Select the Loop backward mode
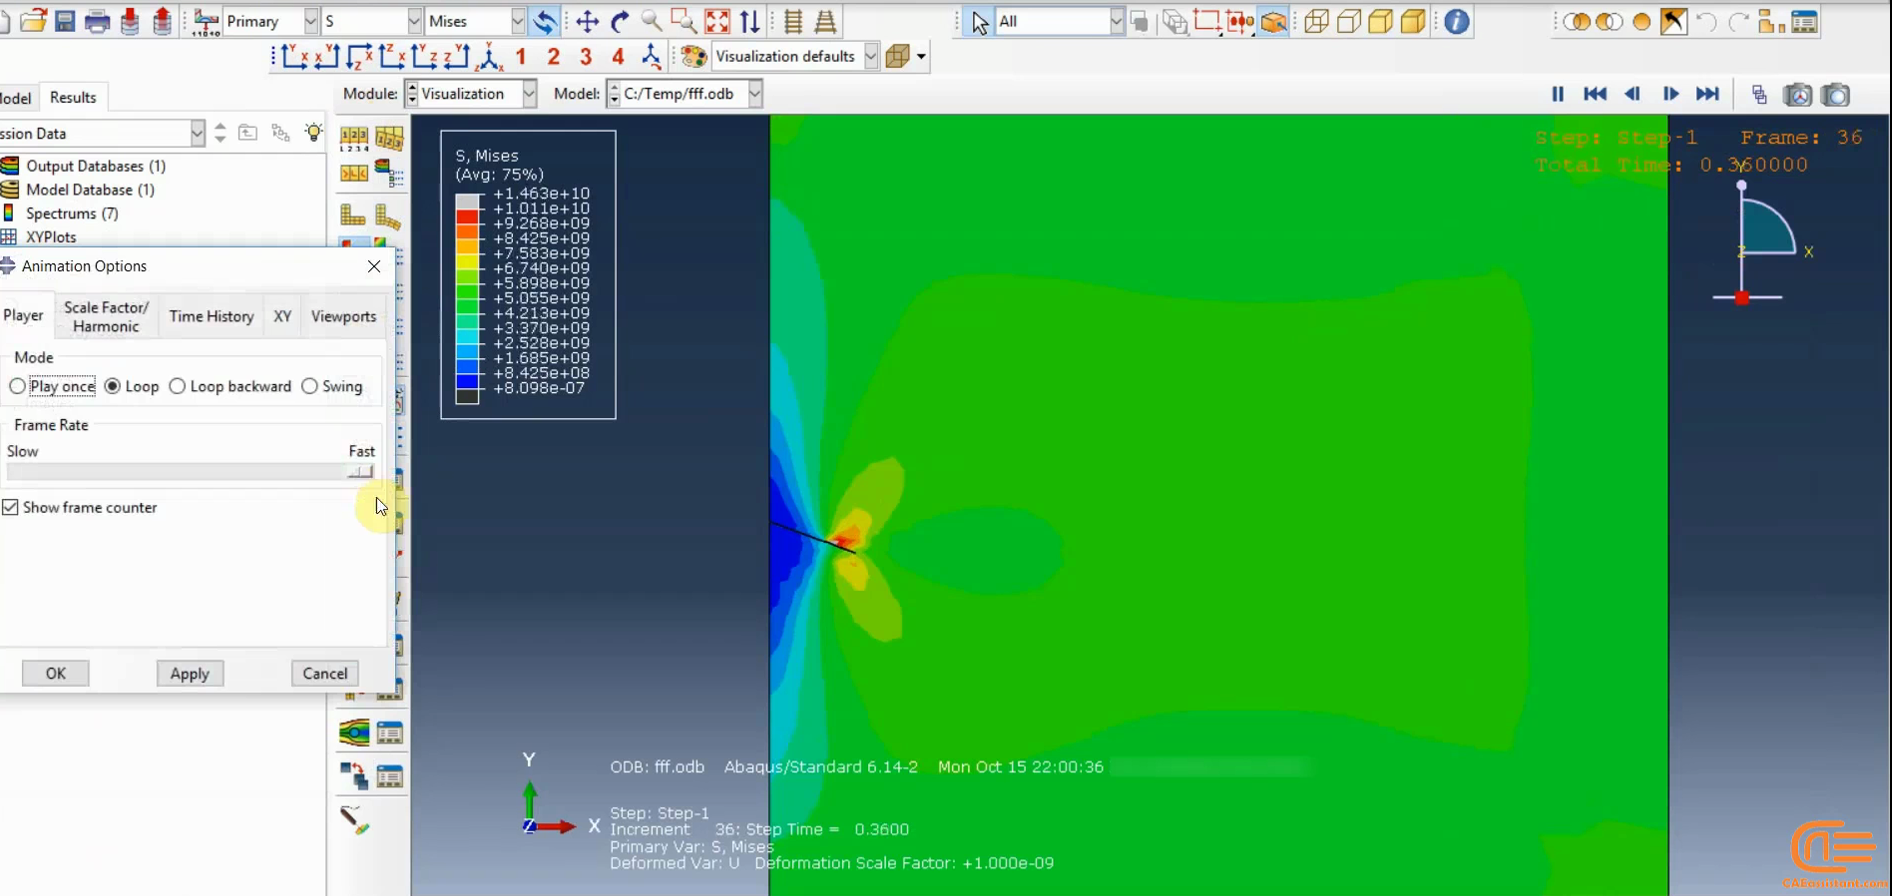The image size is (1892, 896). pyautogui.click(x=177, y=386)
